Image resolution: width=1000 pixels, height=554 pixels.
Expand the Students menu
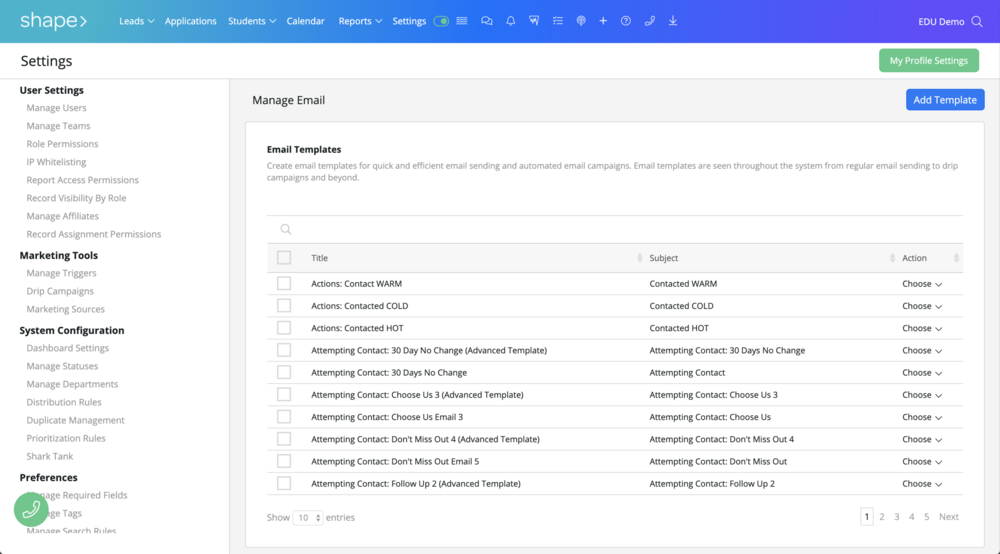click(x=252, y=21)
